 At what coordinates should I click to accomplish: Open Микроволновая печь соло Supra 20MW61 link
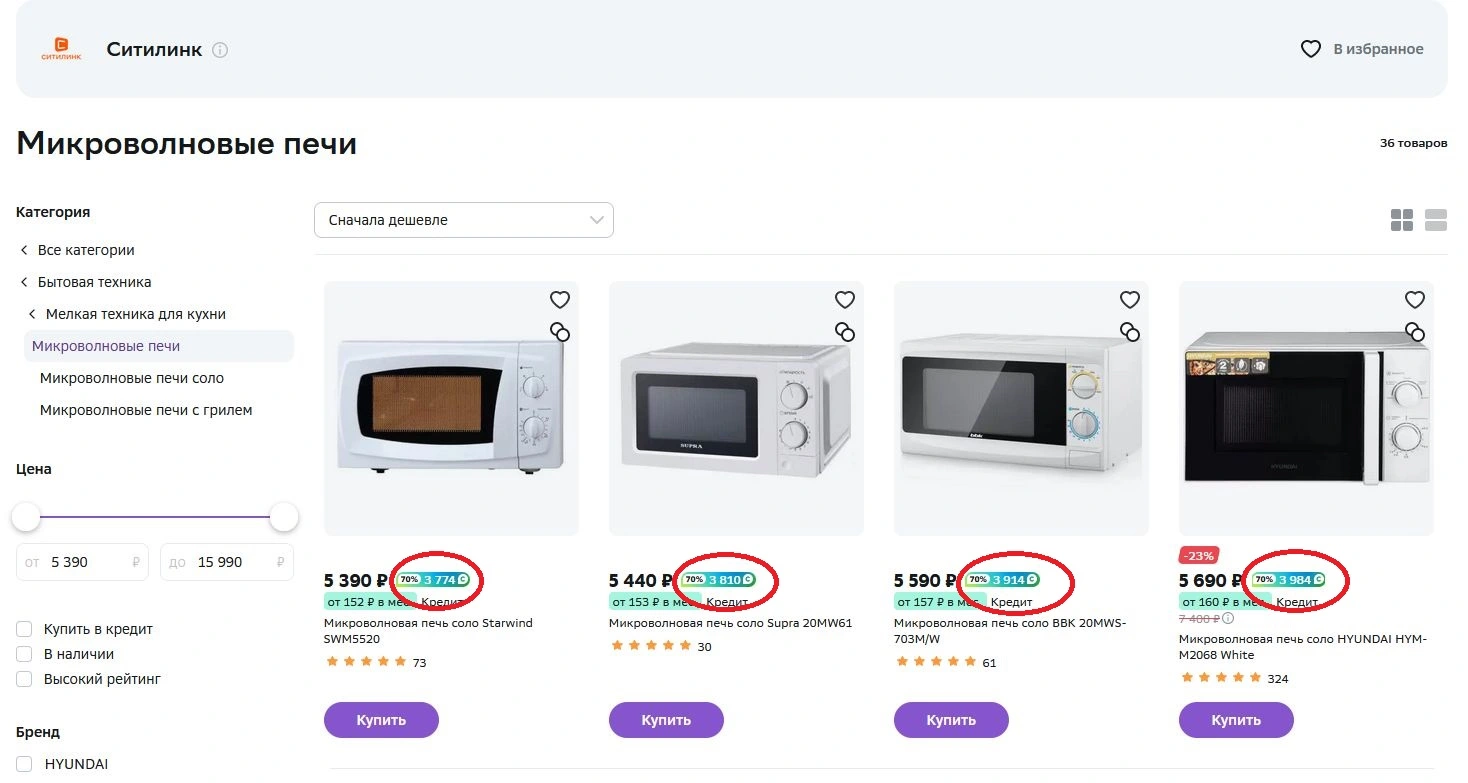point(730,623)
